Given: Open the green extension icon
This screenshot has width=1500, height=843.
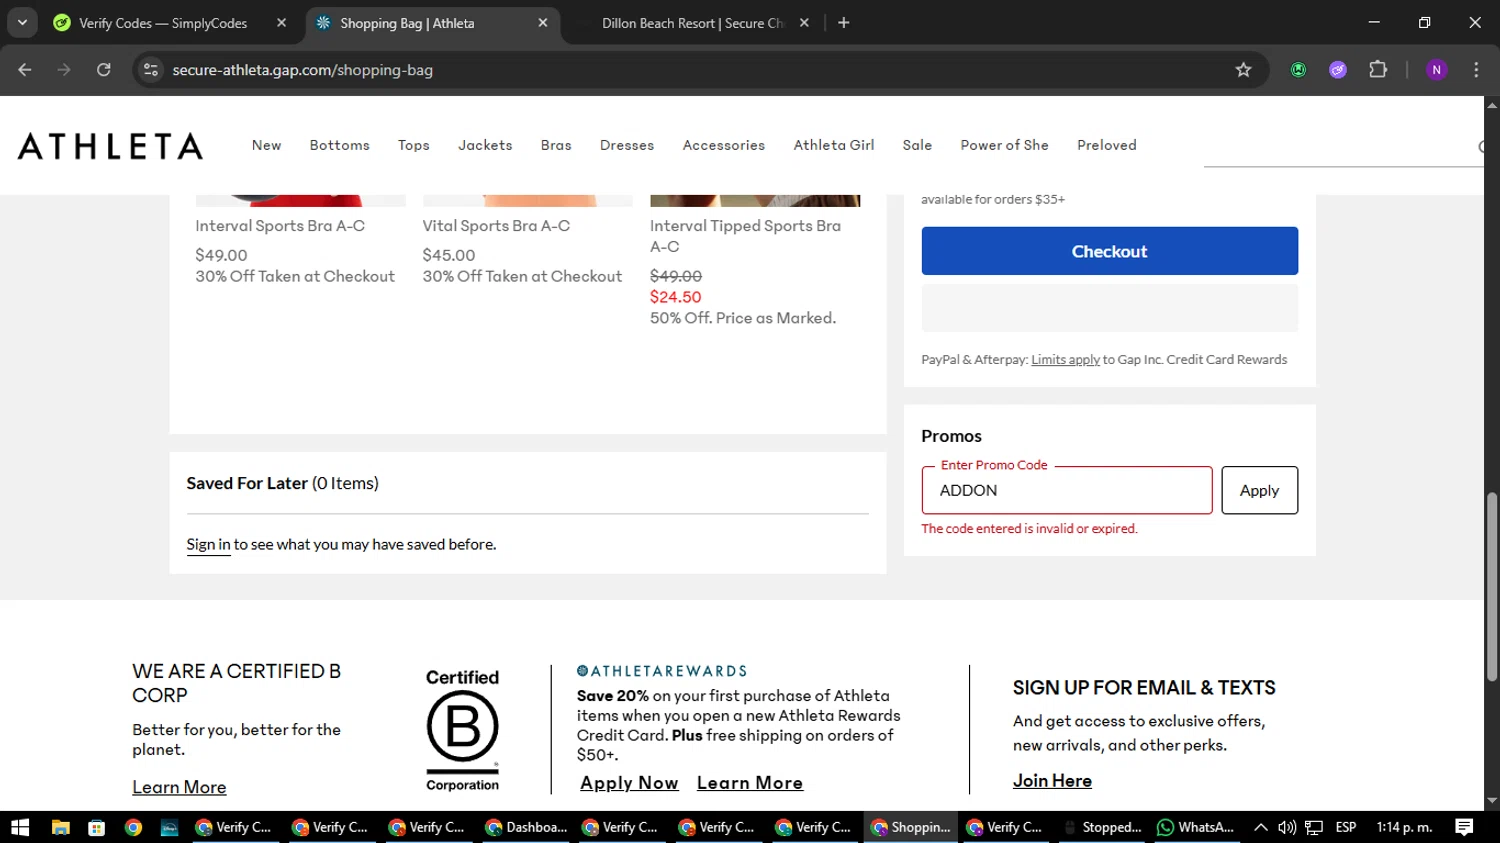Looking at the screenshot, I should coord(1298,70).
